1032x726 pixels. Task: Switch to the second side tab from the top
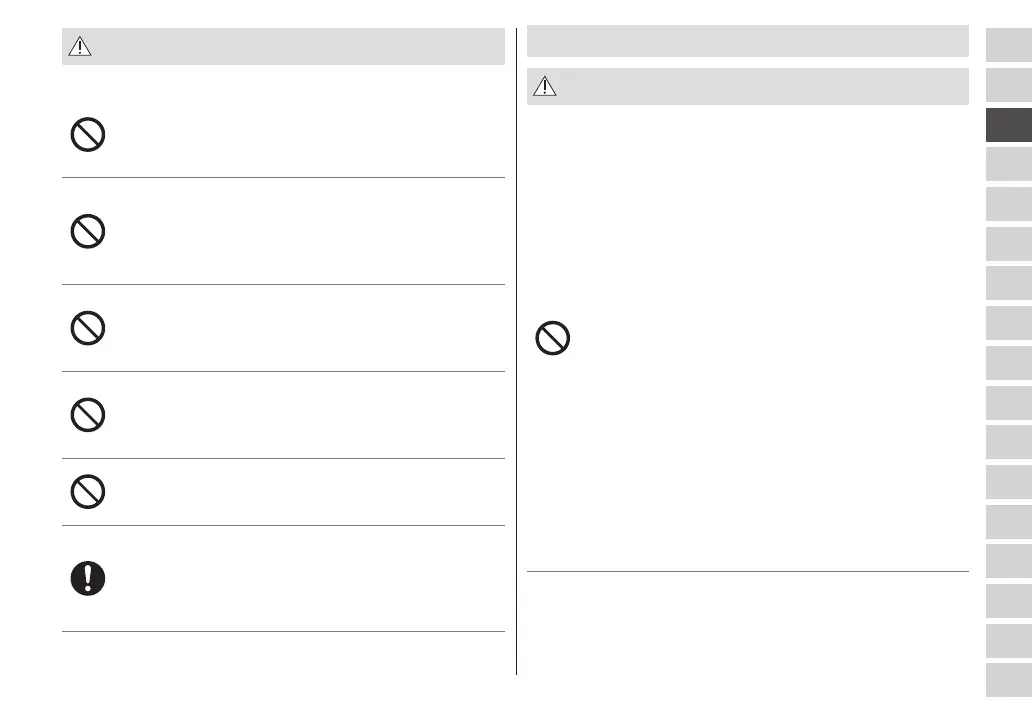1008,83
